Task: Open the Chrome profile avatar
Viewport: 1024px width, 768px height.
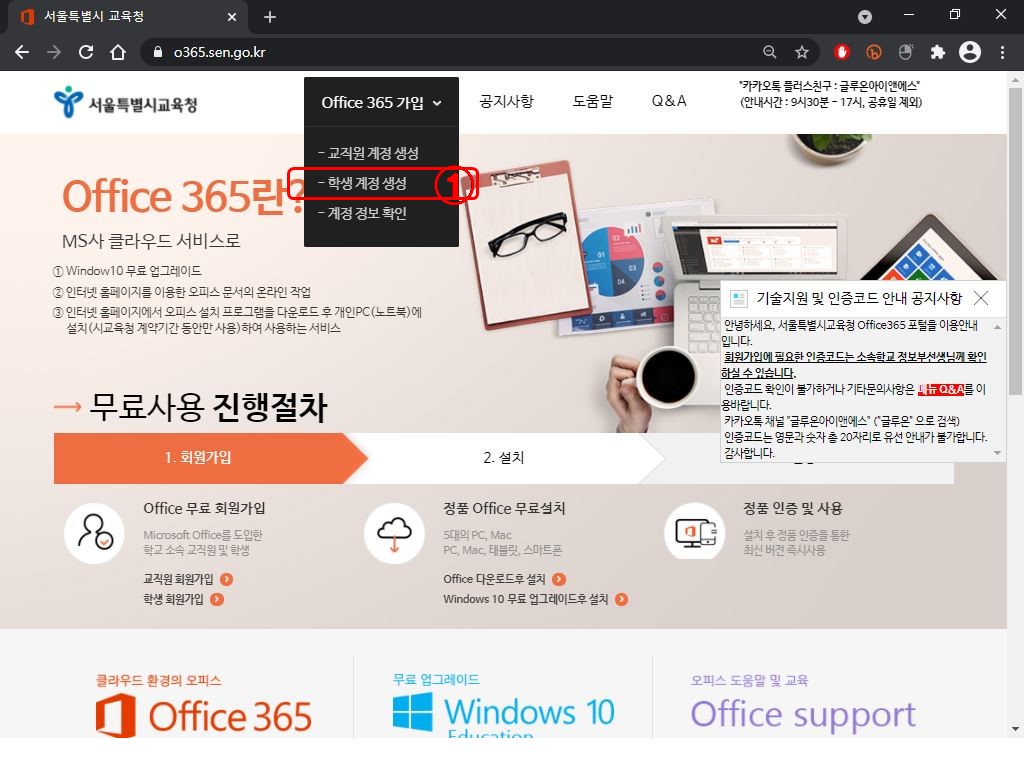Action: (970, 52)
